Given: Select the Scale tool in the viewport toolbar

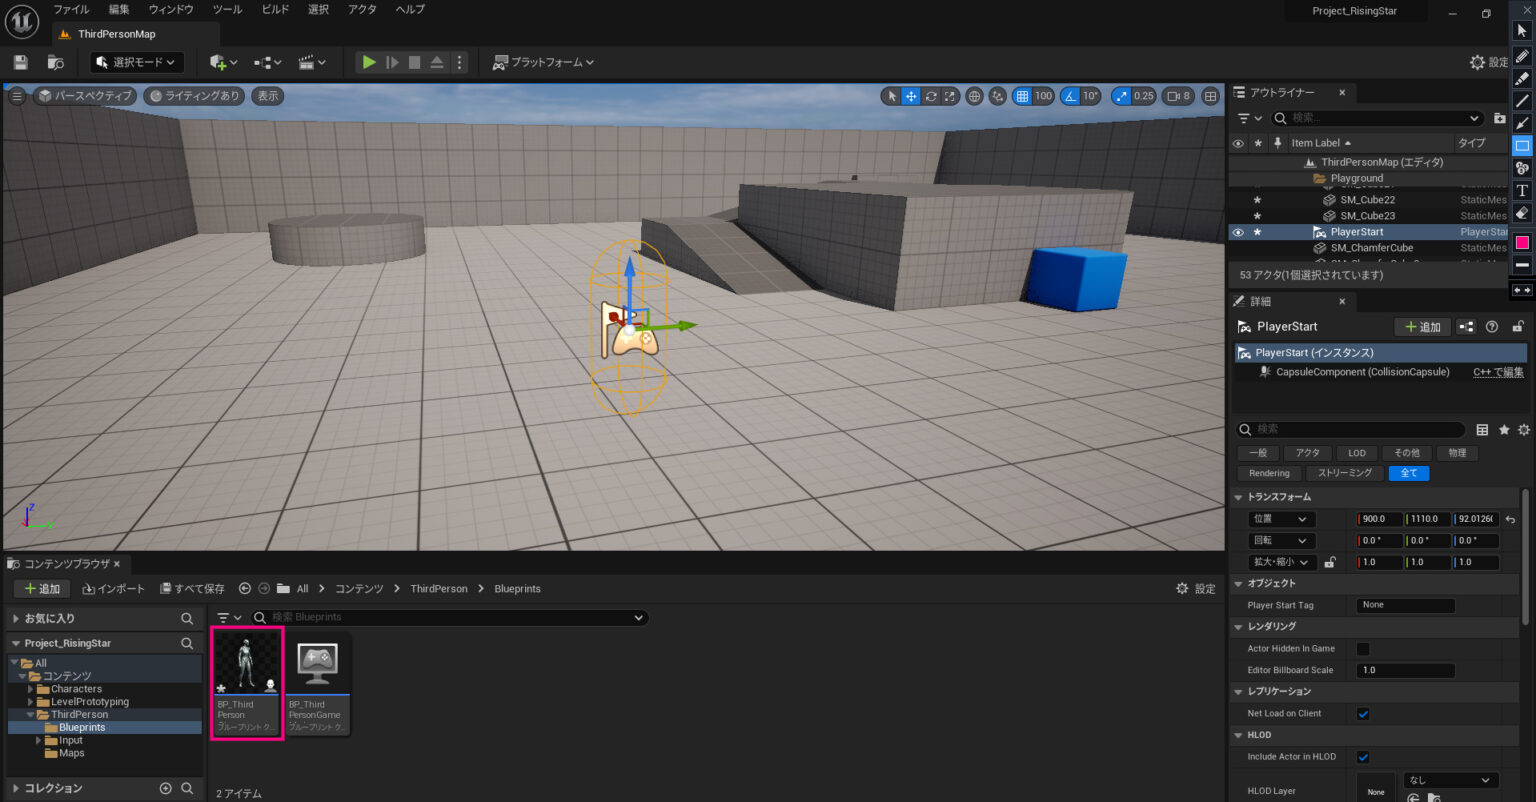Looking at the screenshot, I should point(951,96).
